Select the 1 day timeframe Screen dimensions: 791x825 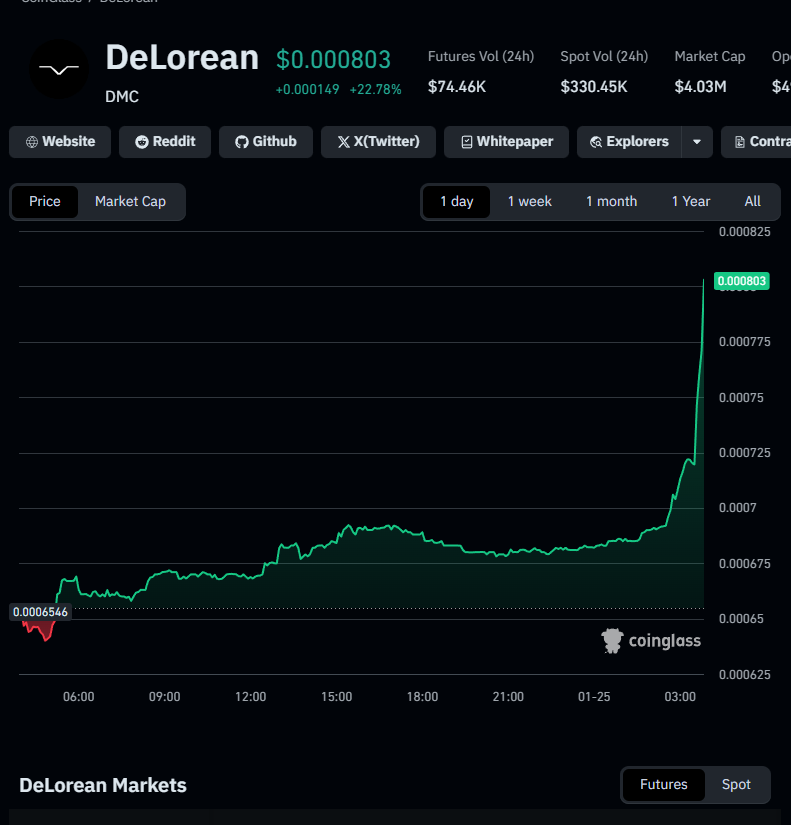(x=457, y=202)
